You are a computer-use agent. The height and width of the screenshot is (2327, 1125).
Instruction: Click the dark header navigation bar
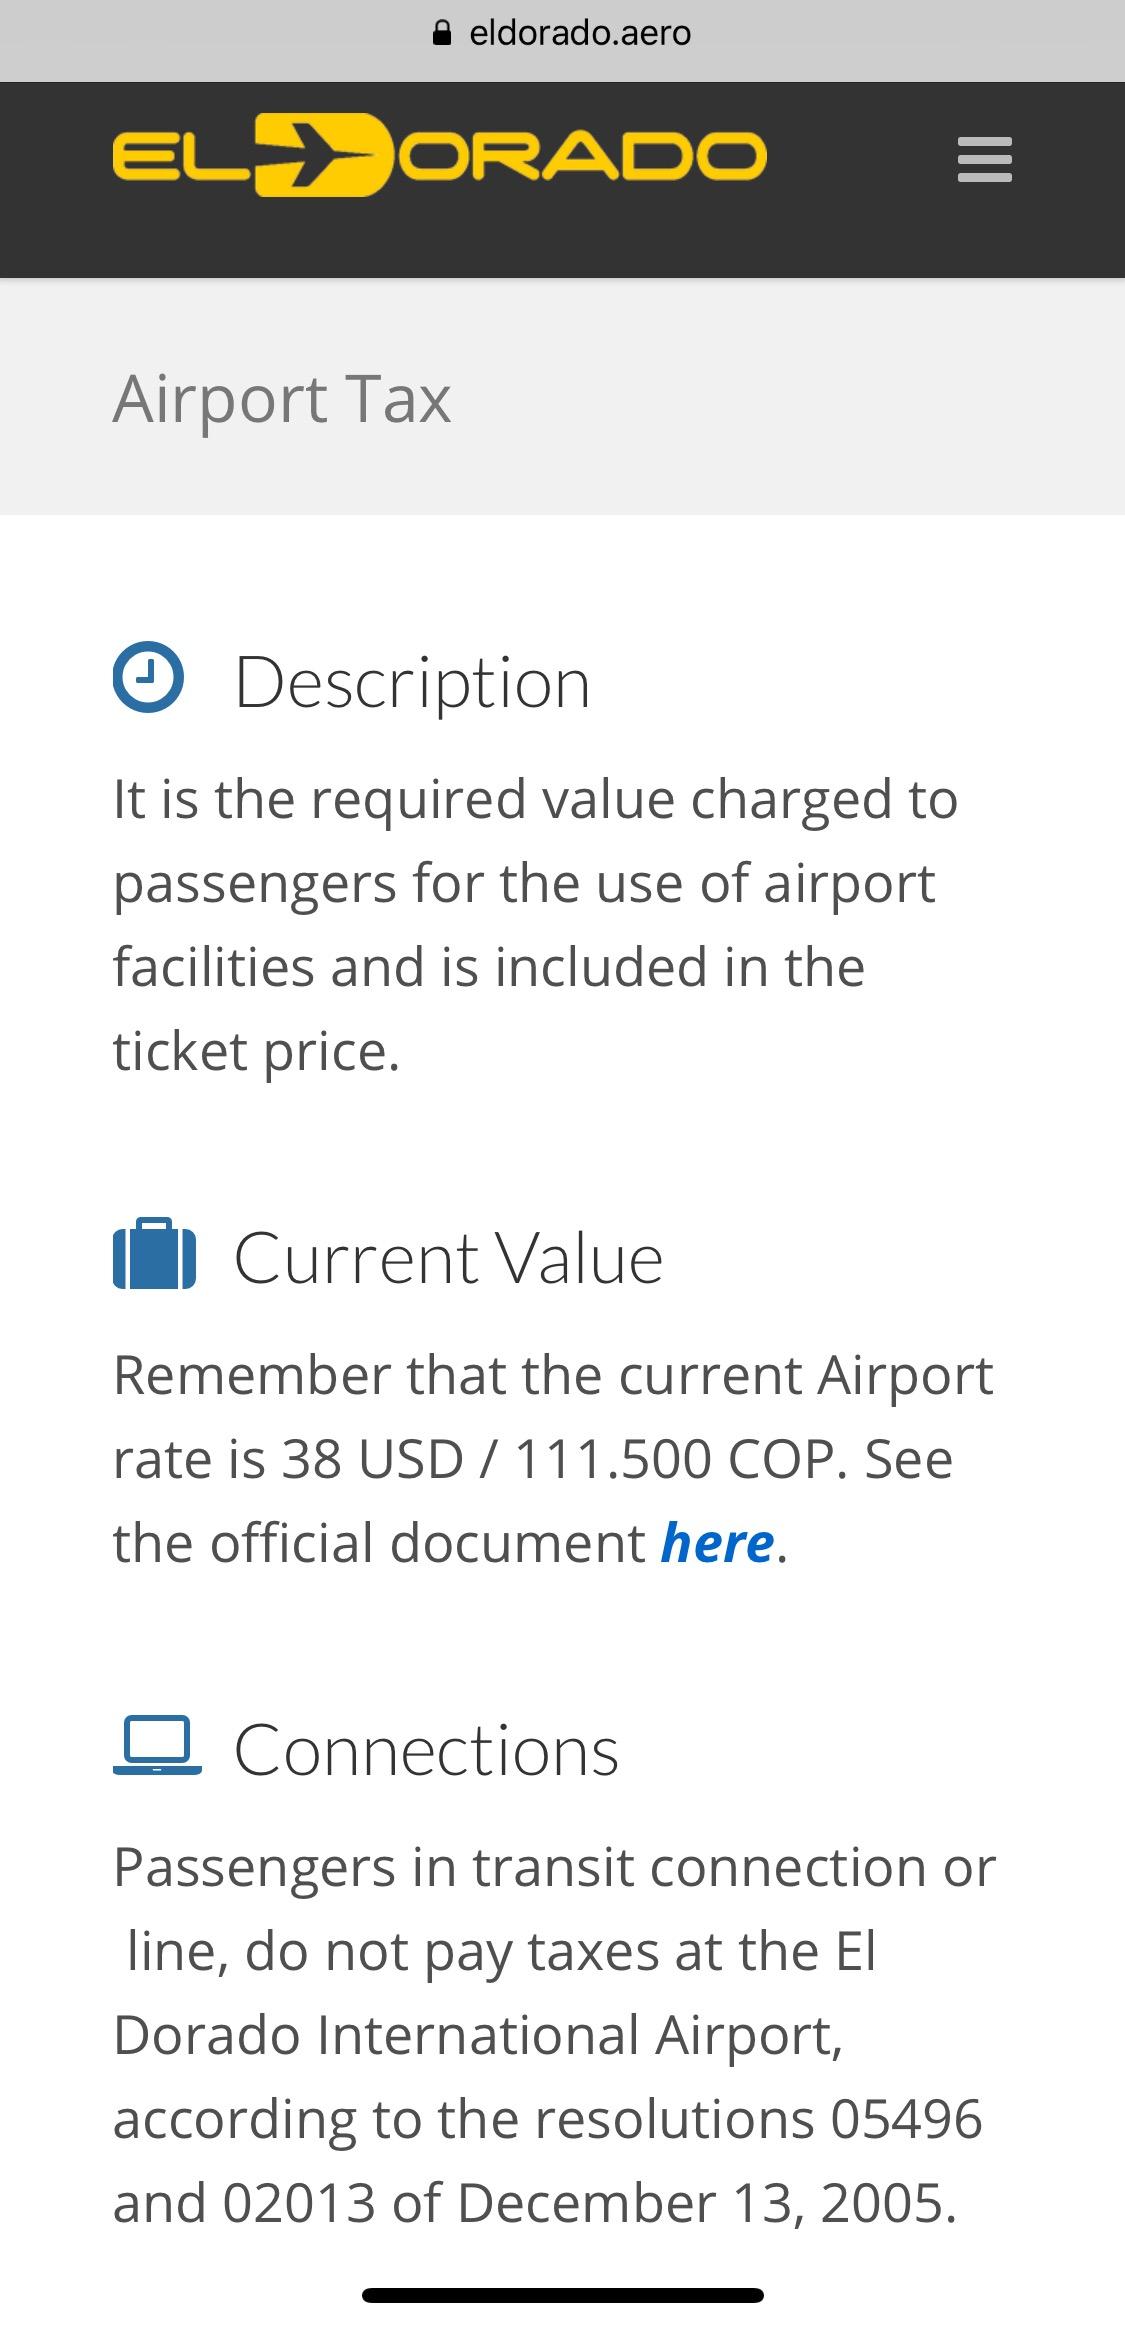point(562,180)
